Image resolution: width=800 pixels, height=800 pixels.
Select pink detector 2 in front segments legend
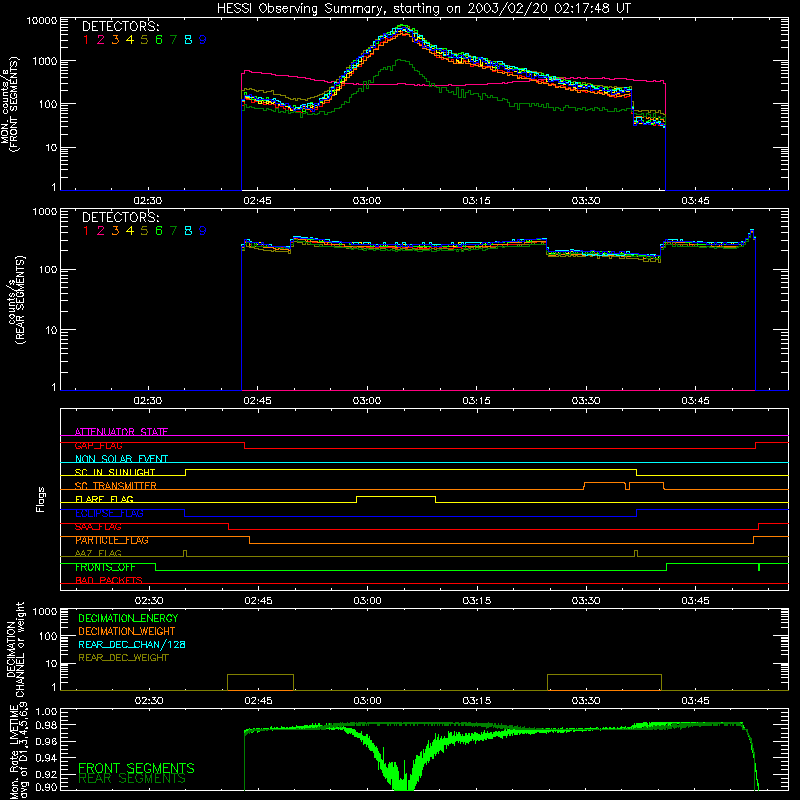[x=101, y=40]
